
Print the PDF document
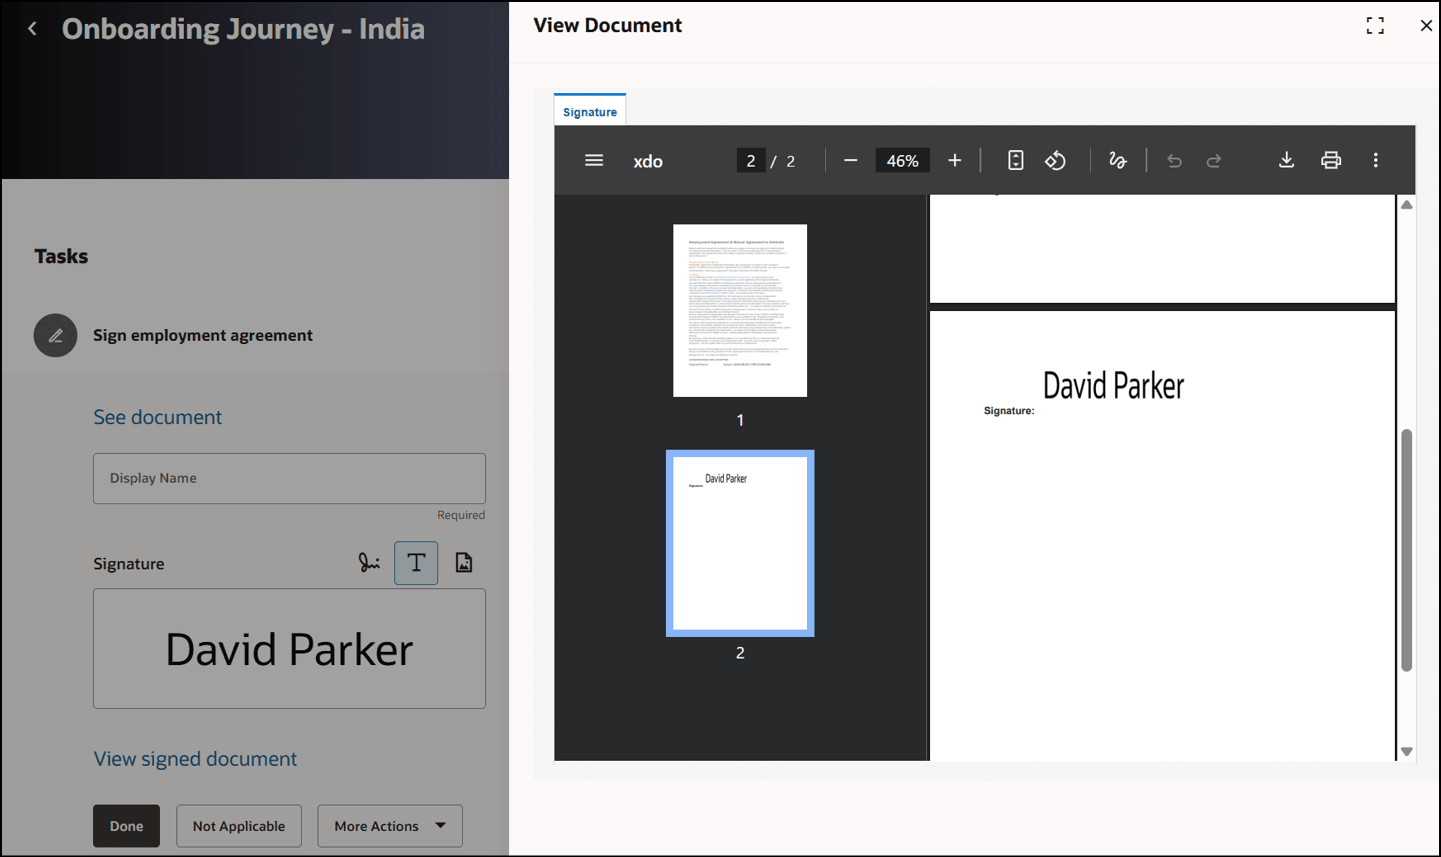tap(1331, 161)
